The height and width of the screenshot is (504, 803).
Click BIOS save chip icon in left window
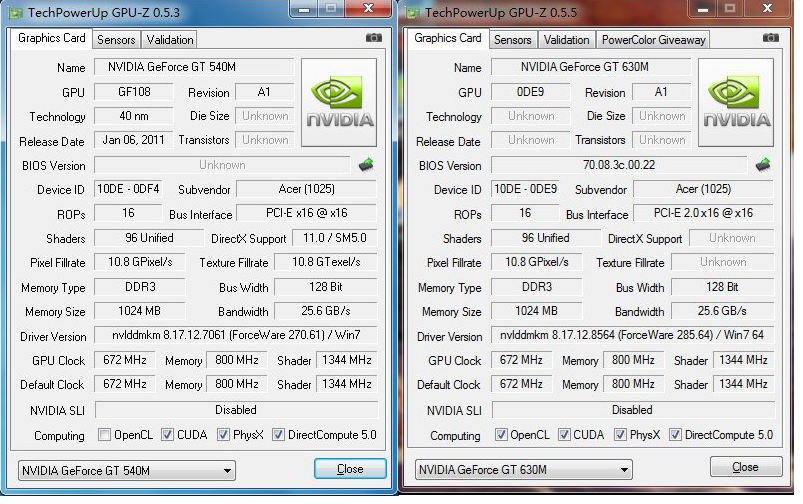click(x=366, y=164)
